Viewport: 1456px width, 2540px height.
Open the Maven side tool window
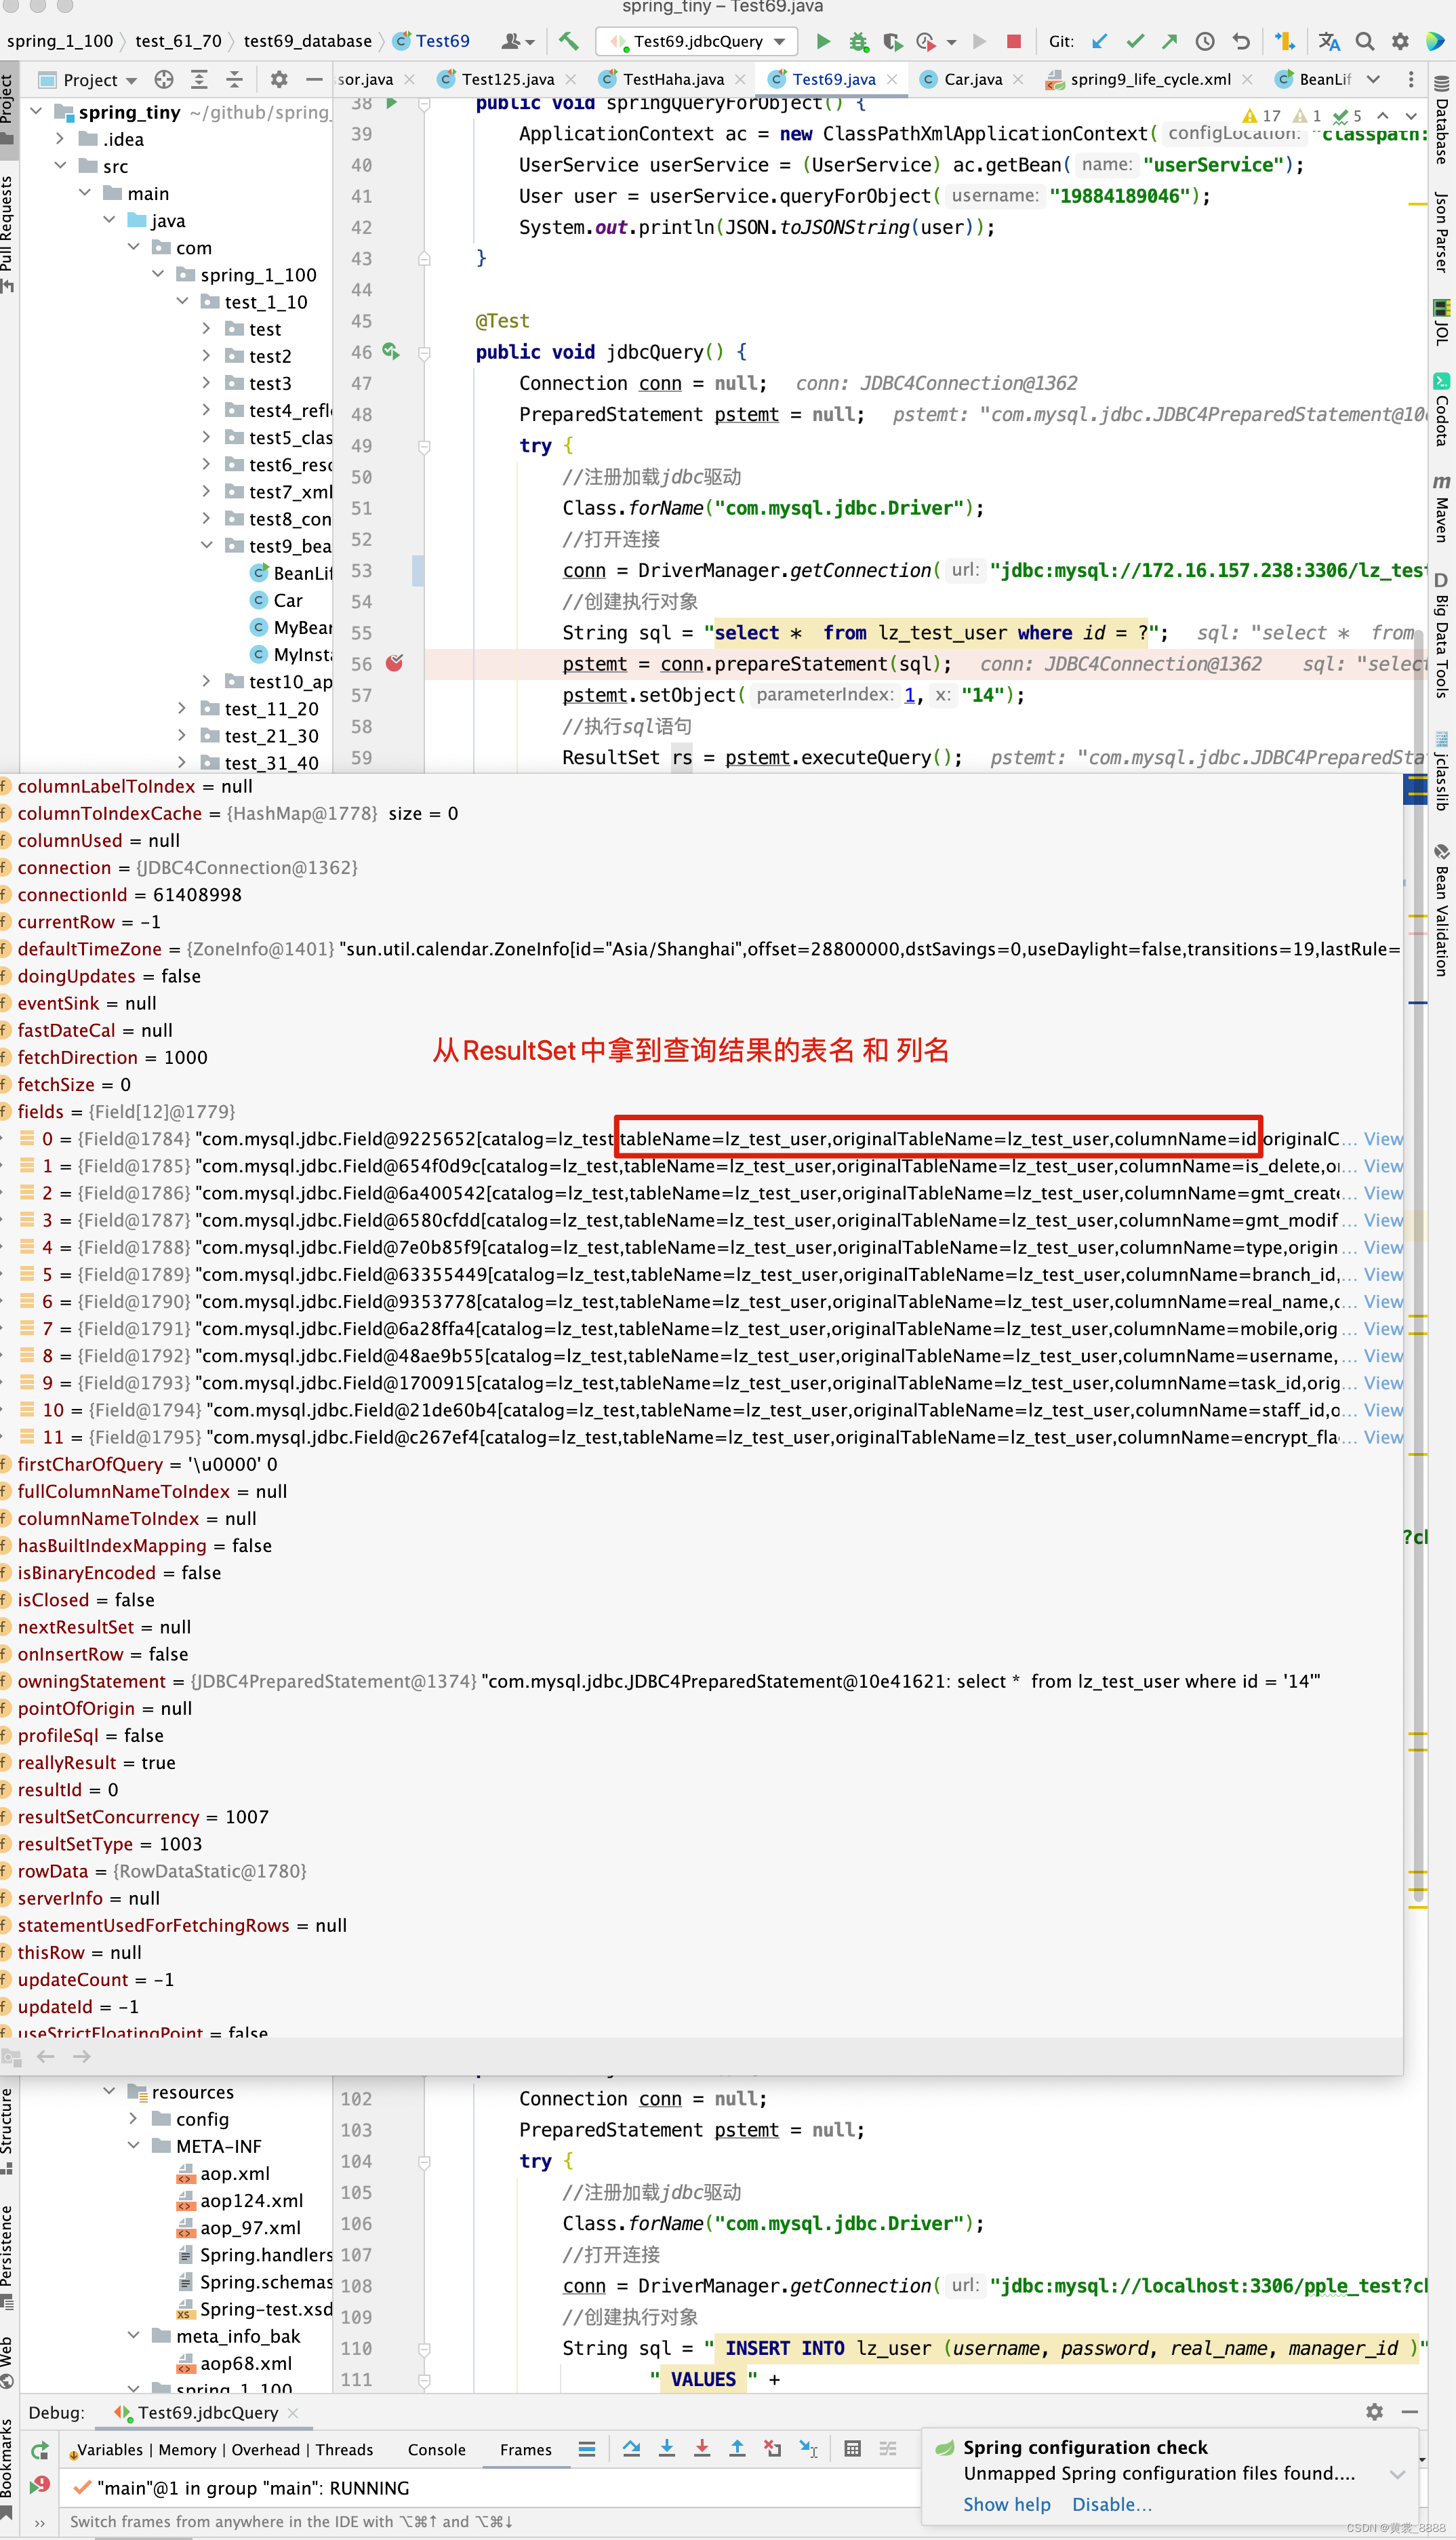pos(1441,508)
